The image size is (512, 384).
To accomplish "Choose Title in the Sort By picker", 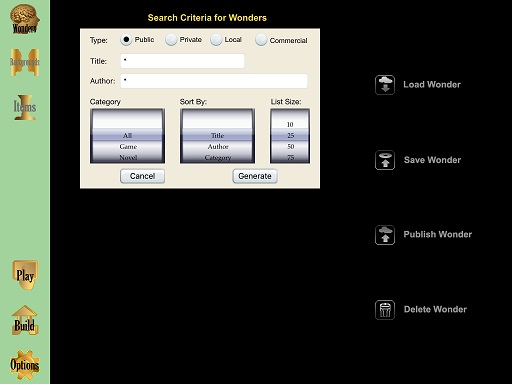I will click(x=217, y=135).
